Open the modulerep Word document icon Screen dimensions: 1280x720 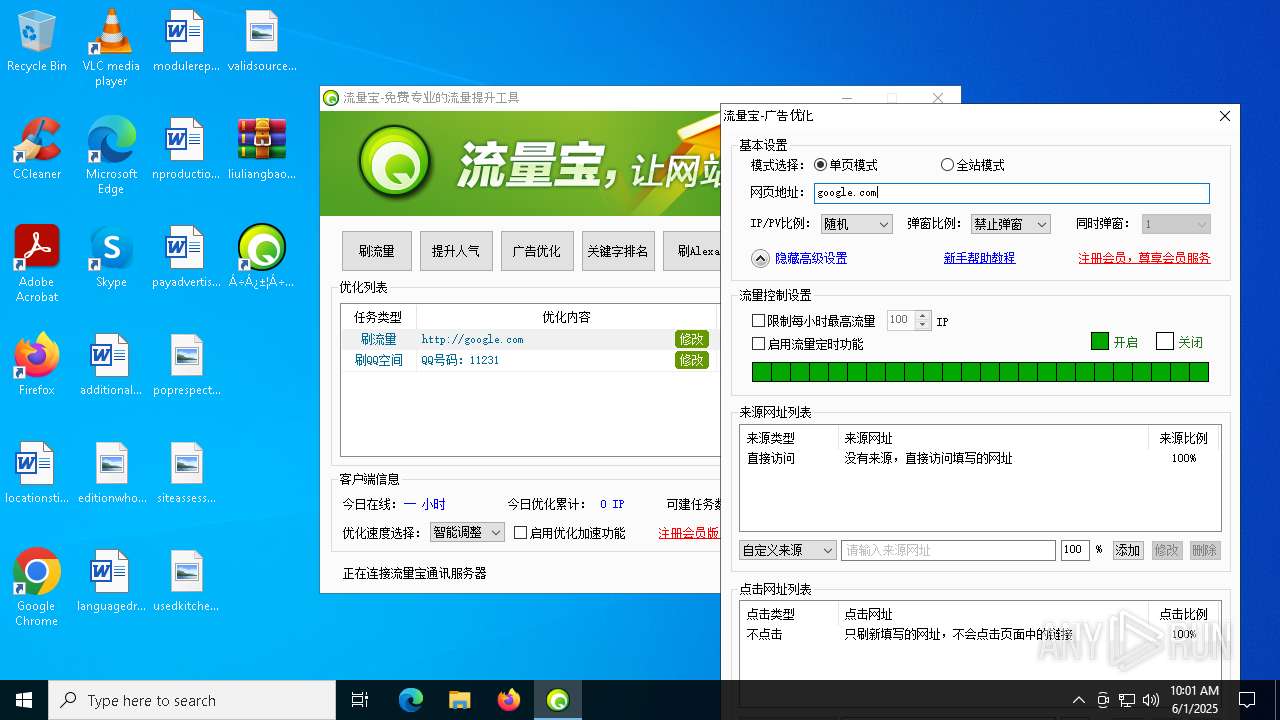coord(186,41)
